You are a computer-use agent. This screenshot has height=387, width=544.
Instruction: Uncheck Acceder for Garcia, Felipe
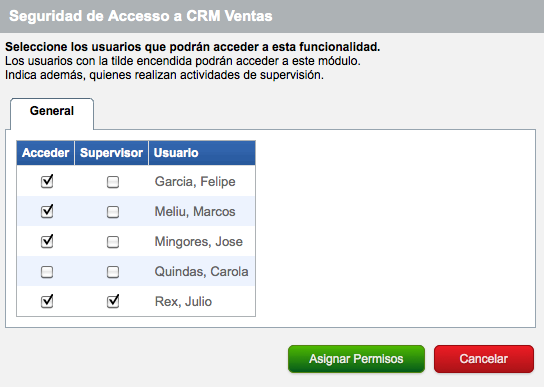tap(47, 182)
